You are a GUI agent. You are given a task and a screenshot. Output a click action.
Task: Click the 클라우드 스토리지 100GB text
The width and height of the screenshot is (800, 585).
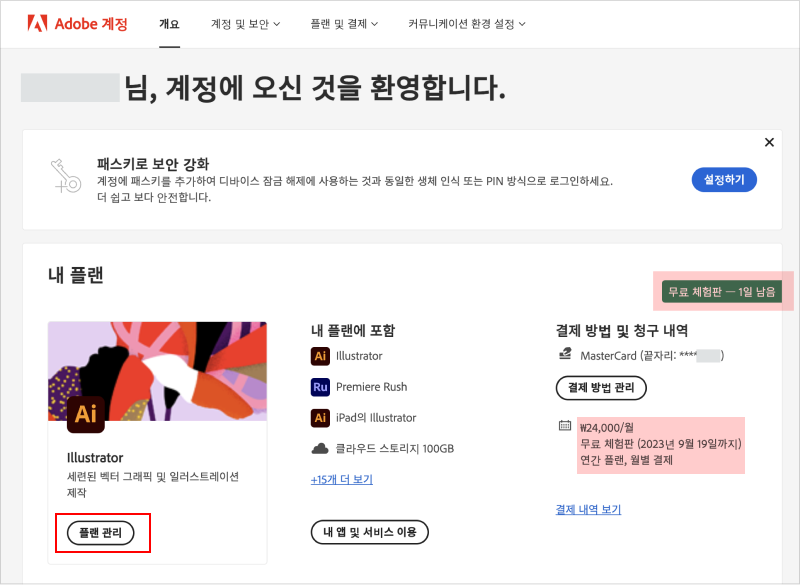pos(394,449)
